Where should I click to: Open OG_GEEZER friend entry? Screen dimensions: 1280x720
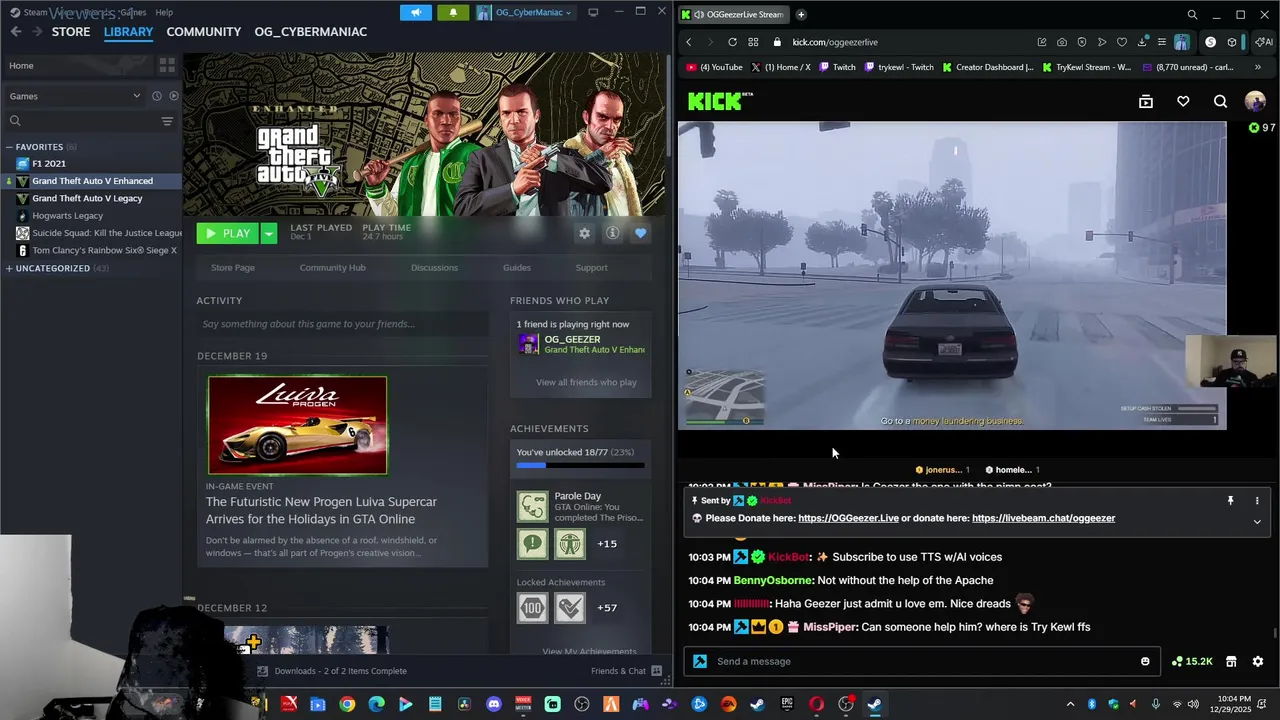point(582,344)
